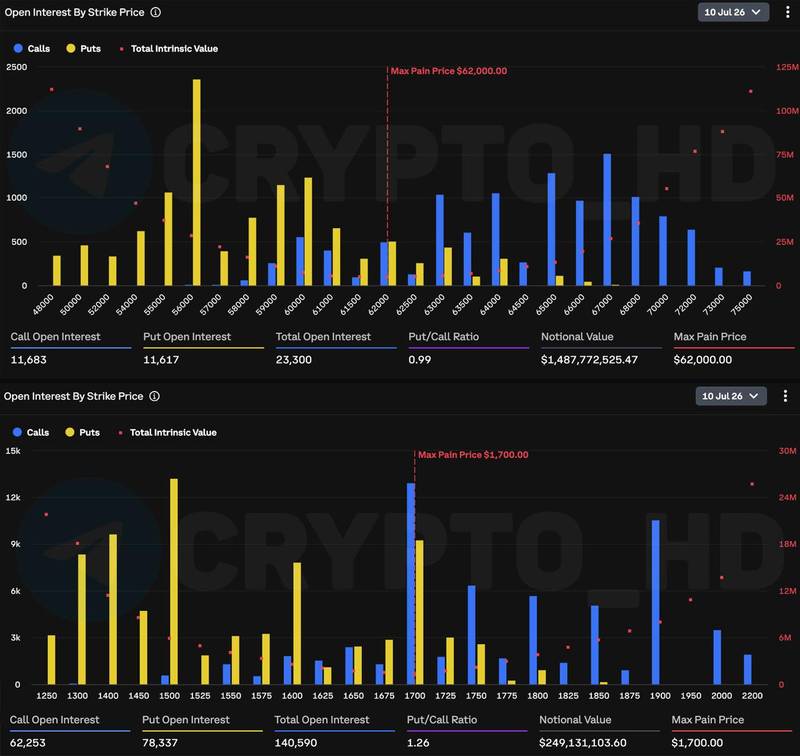Click the 62000 strike axis label
The height and width of the screenshot is (756, 800).
tap(379, 305)
